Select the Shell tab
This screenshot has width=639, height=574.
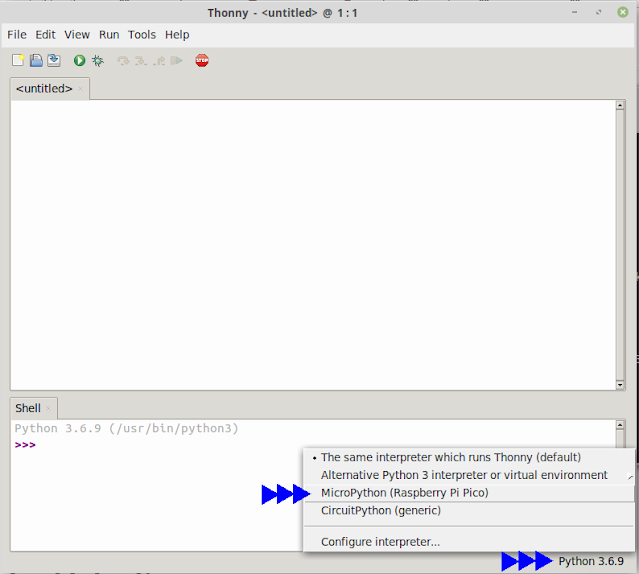(28, 408)
